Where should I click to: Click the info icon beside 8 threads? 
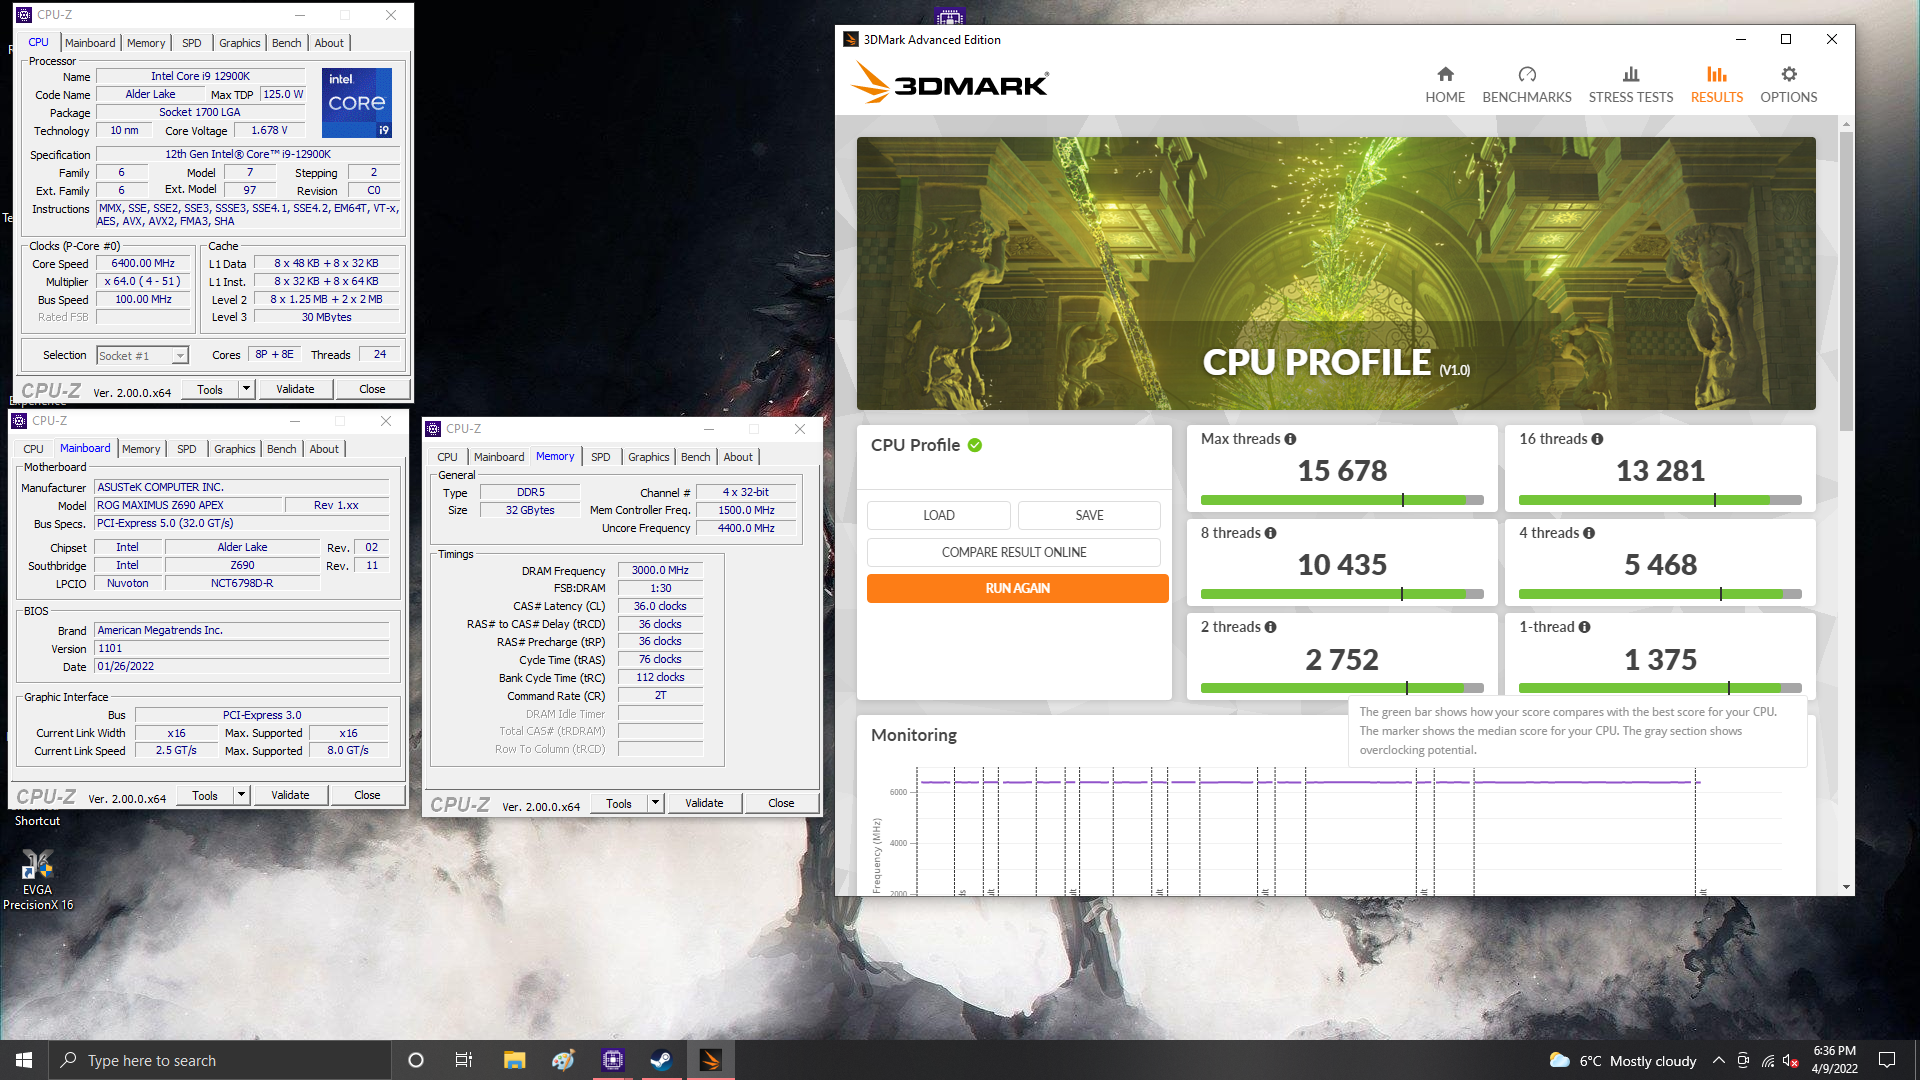(x=1271, y=533)
